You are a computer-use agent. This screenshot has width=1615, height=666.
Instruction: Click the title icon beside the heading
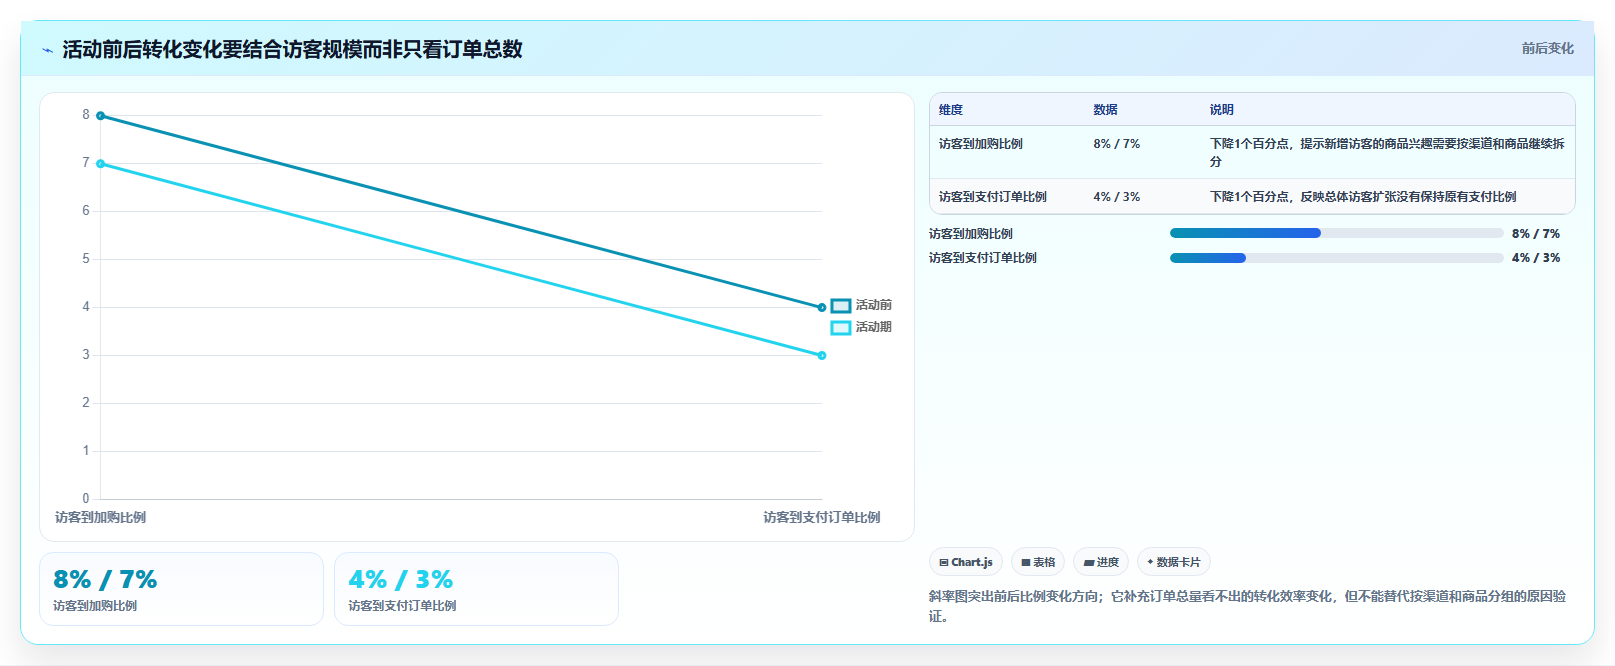(47, 50)
